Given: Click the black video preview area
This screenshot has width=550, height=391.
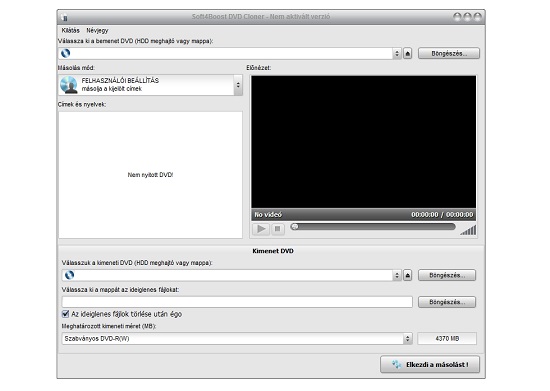Looking at the screenshot, I should (364, 142).
